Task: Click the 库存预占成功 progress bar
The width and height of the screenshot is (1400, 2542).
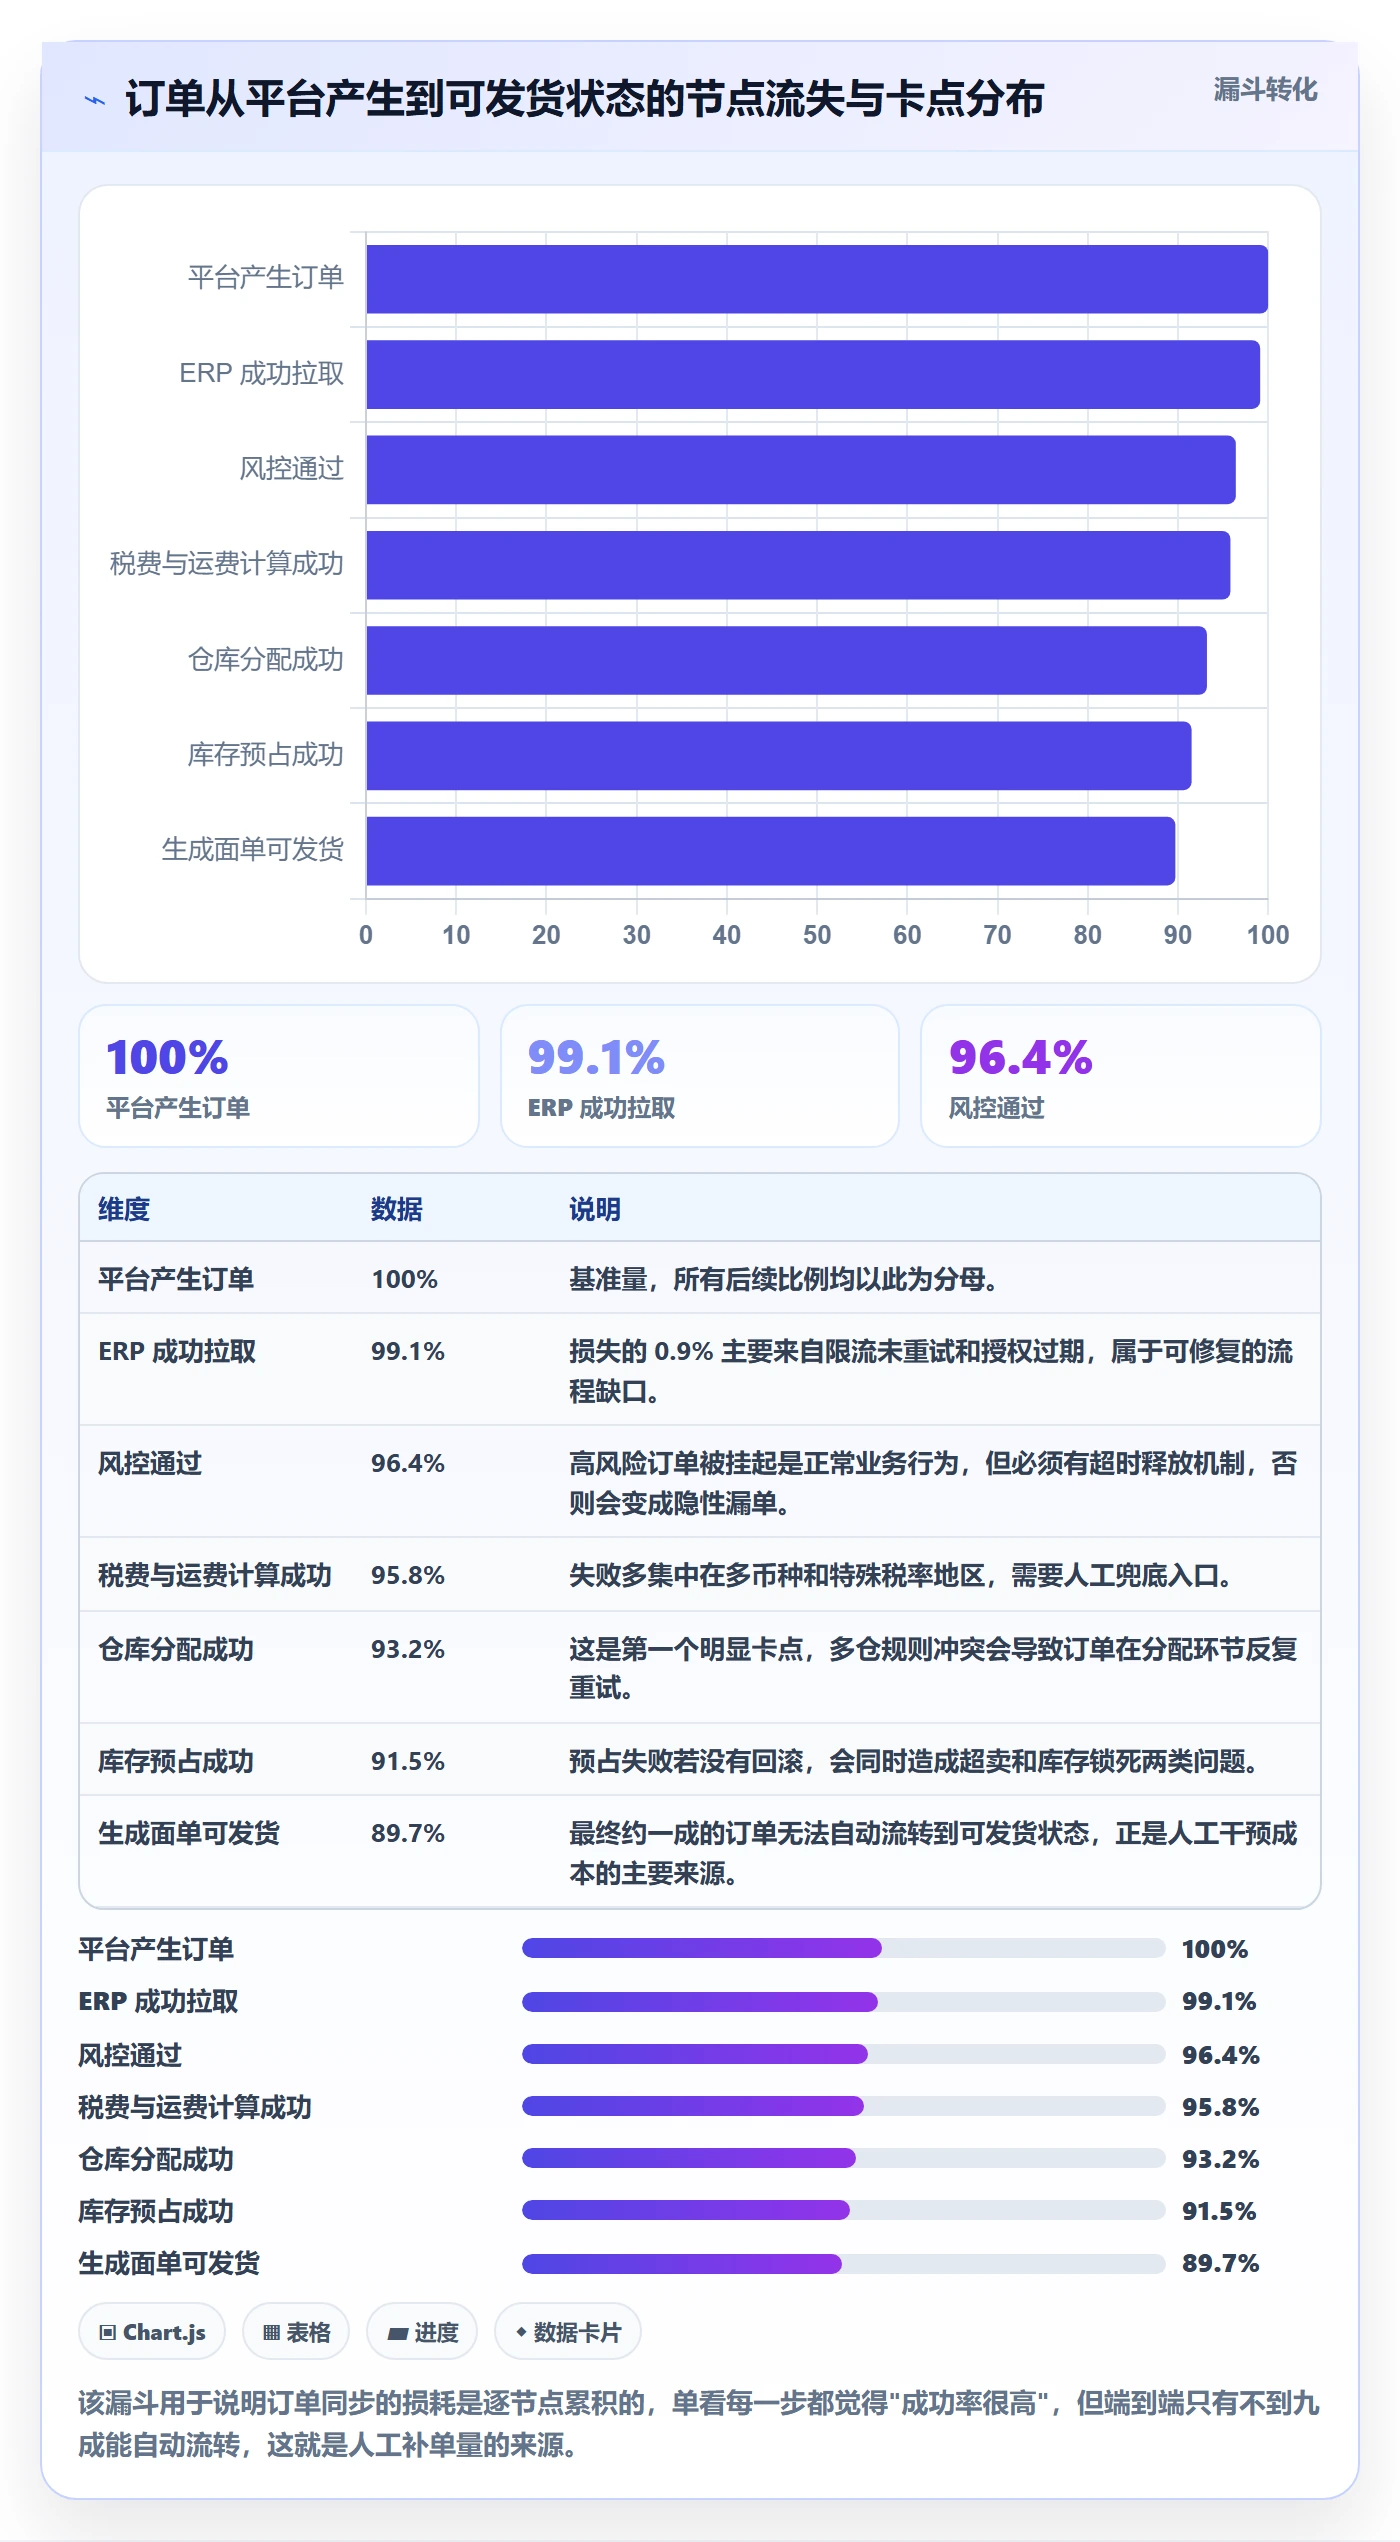Action: 844,2210
